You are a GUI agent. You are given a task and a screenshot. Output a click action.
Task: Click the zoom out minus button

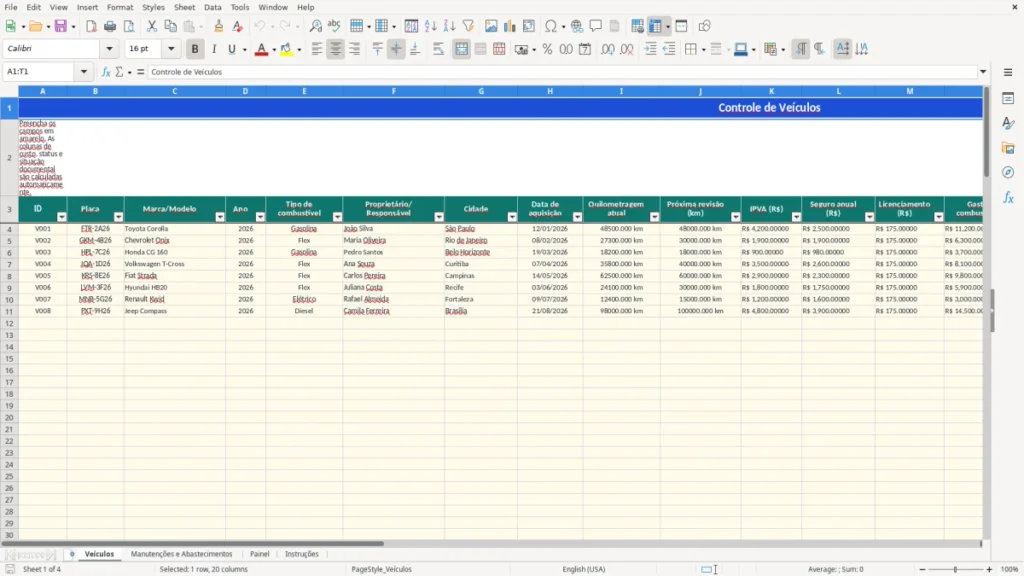922,569
